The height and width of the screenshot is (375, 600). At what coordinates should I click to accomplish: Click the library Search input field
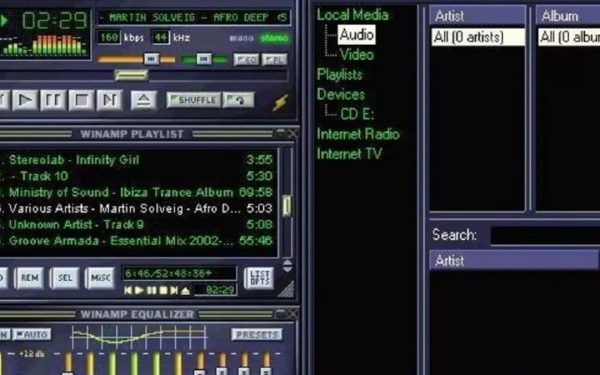(545, 235)
